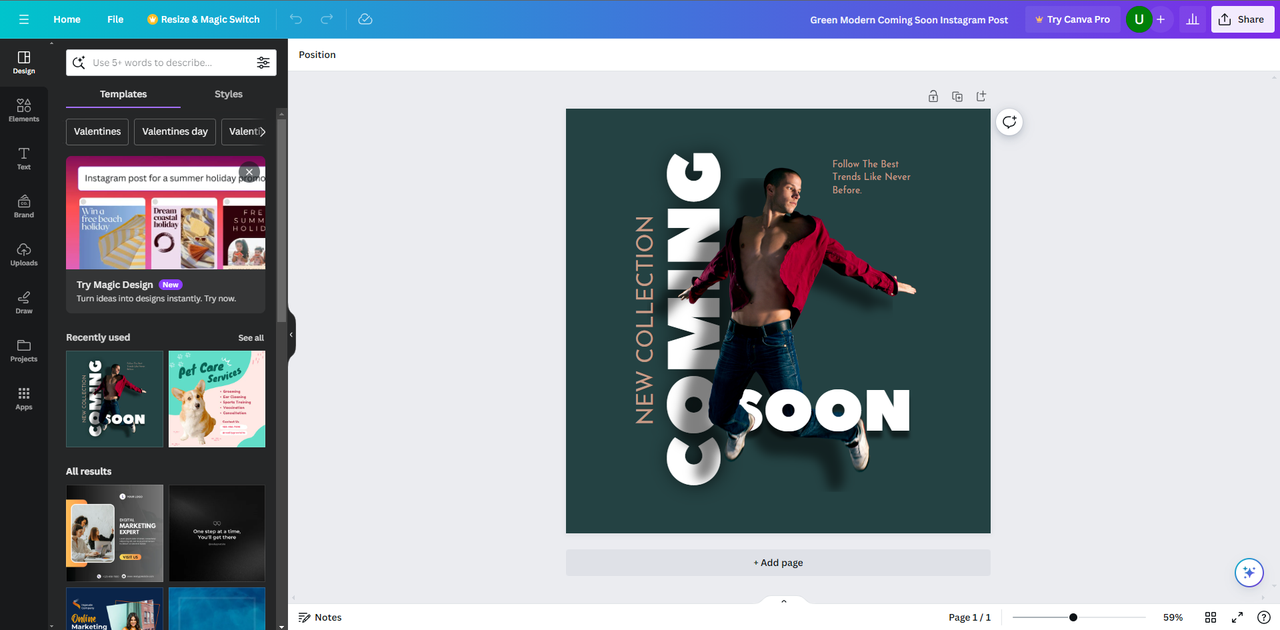
Task: Click See all recently used
Action: 251,338
